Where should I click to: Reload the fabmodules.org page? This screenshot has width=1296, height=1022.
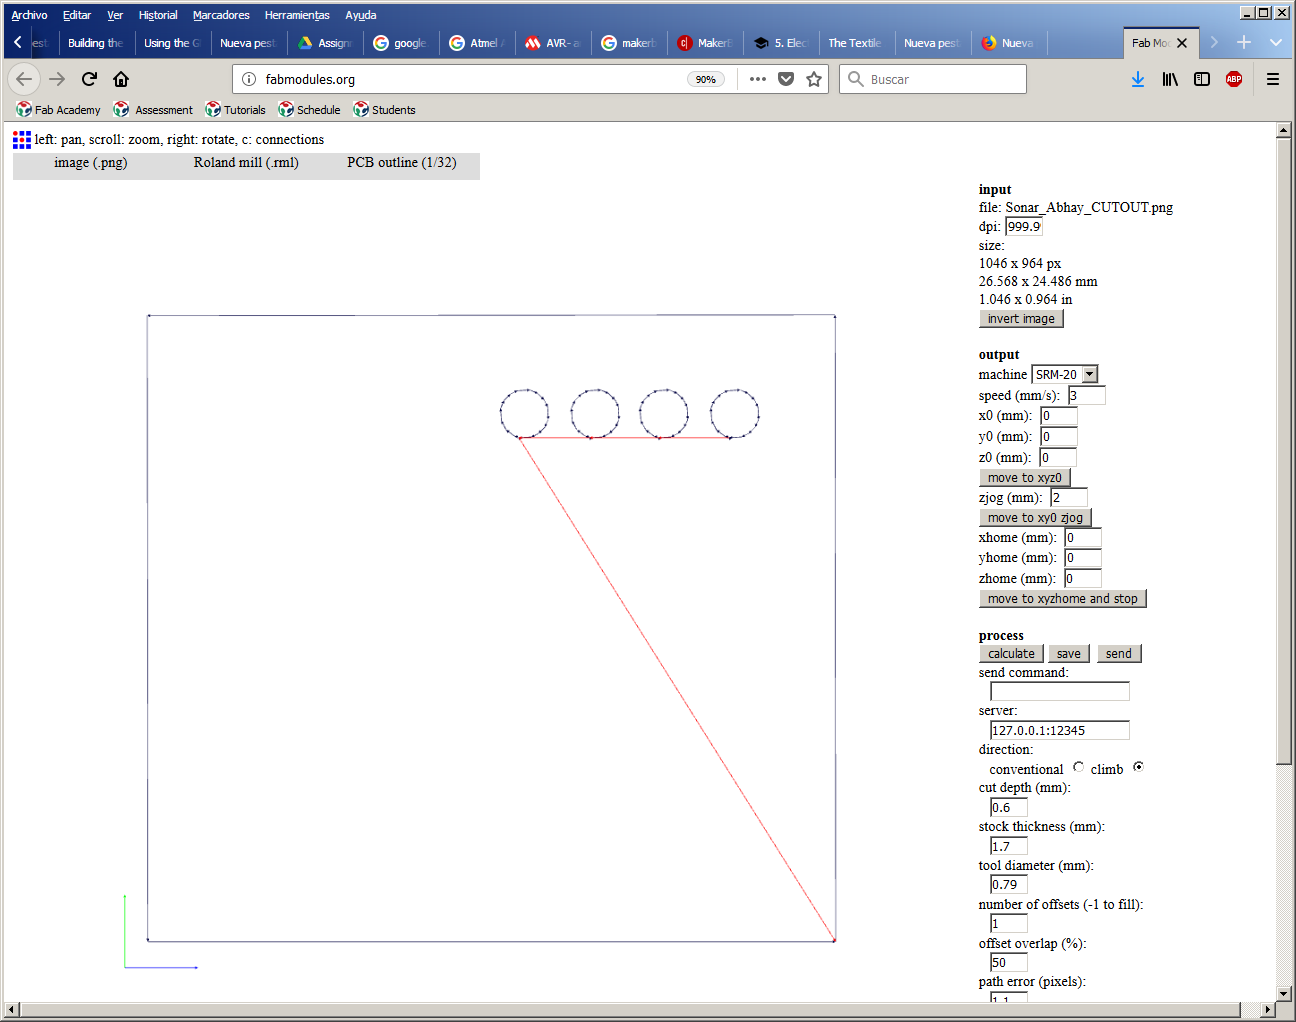89,79
